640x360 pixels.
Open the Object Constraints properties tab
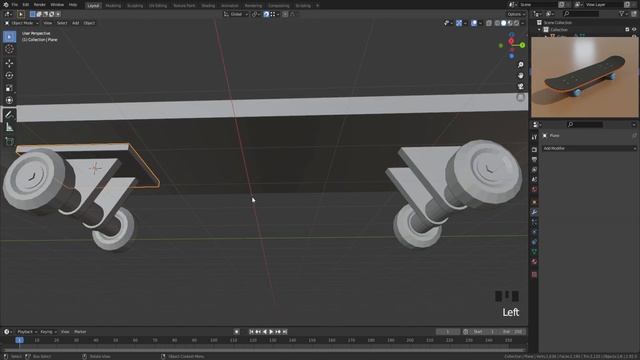point(534,242)
